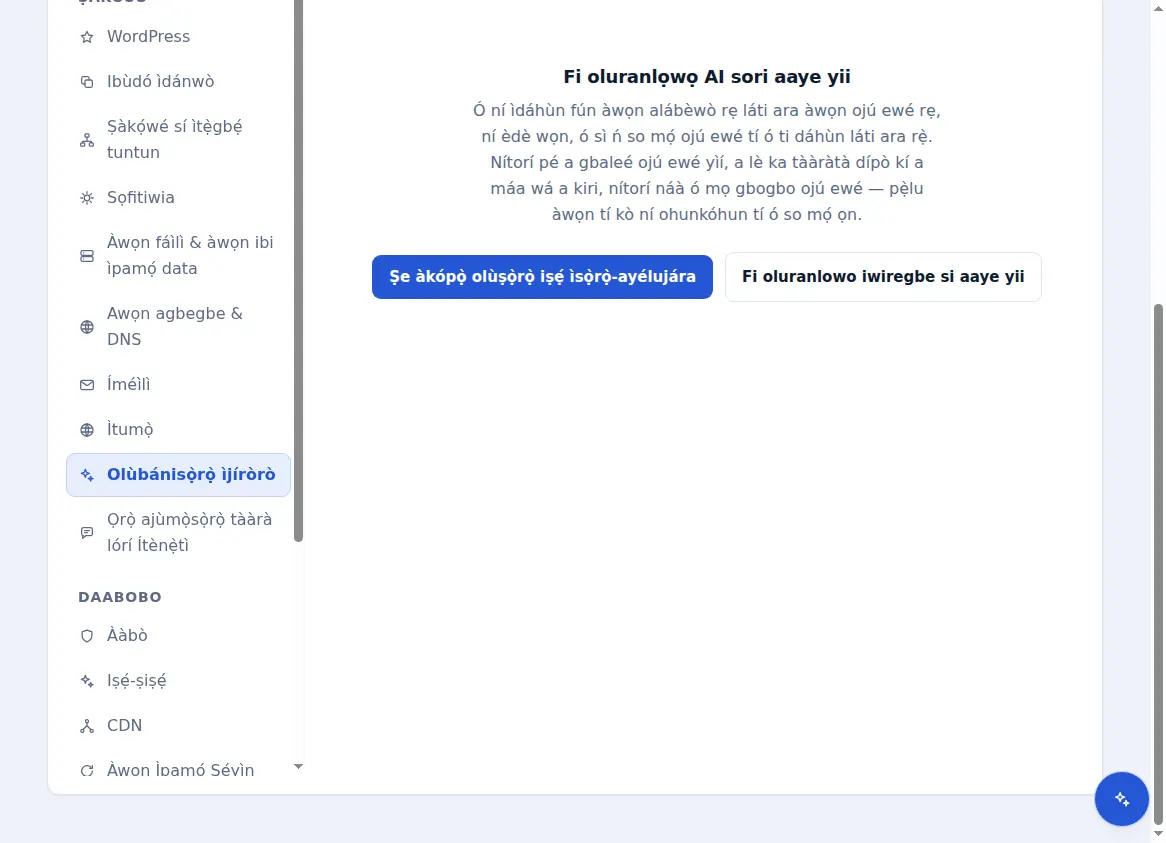1166x843 pixels.
Task: Click the DAABOBO section heading
Action: click(120, 597)
